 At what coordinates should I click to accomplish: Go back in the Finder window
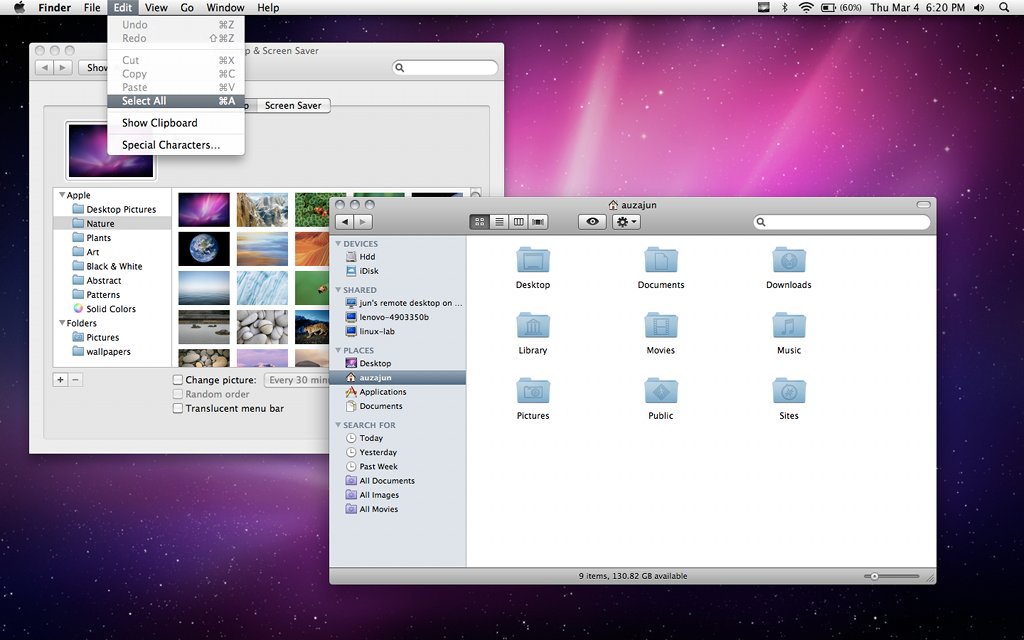345,222
